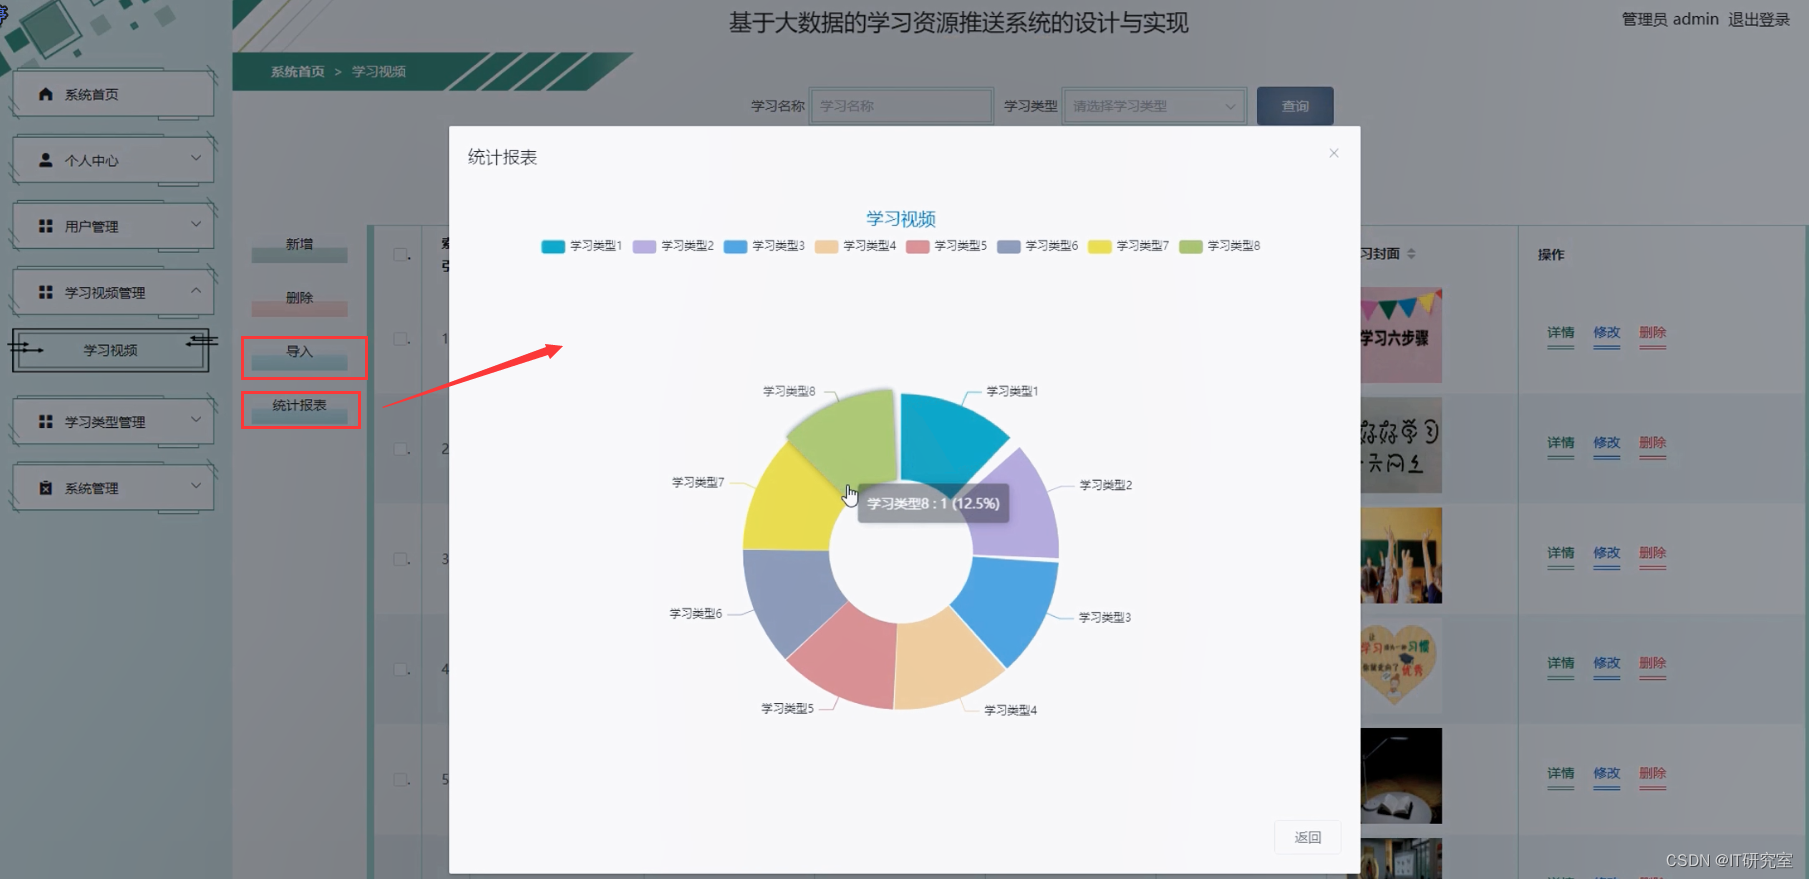Tick the checkbox for row 2

pyautogui.click(x=400, y=449)
